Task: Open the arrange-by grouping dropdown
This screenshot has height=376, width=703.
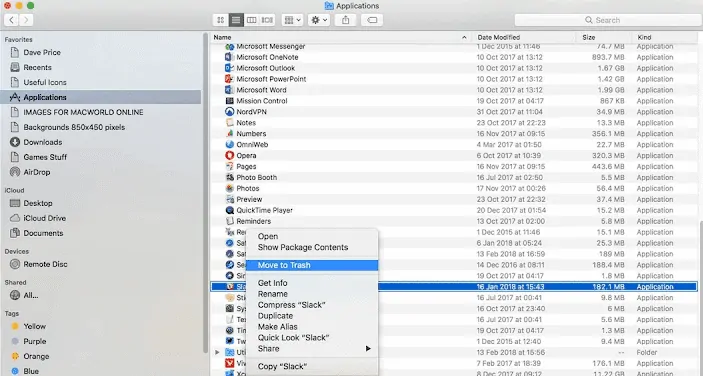Action: tap(292, 20)
